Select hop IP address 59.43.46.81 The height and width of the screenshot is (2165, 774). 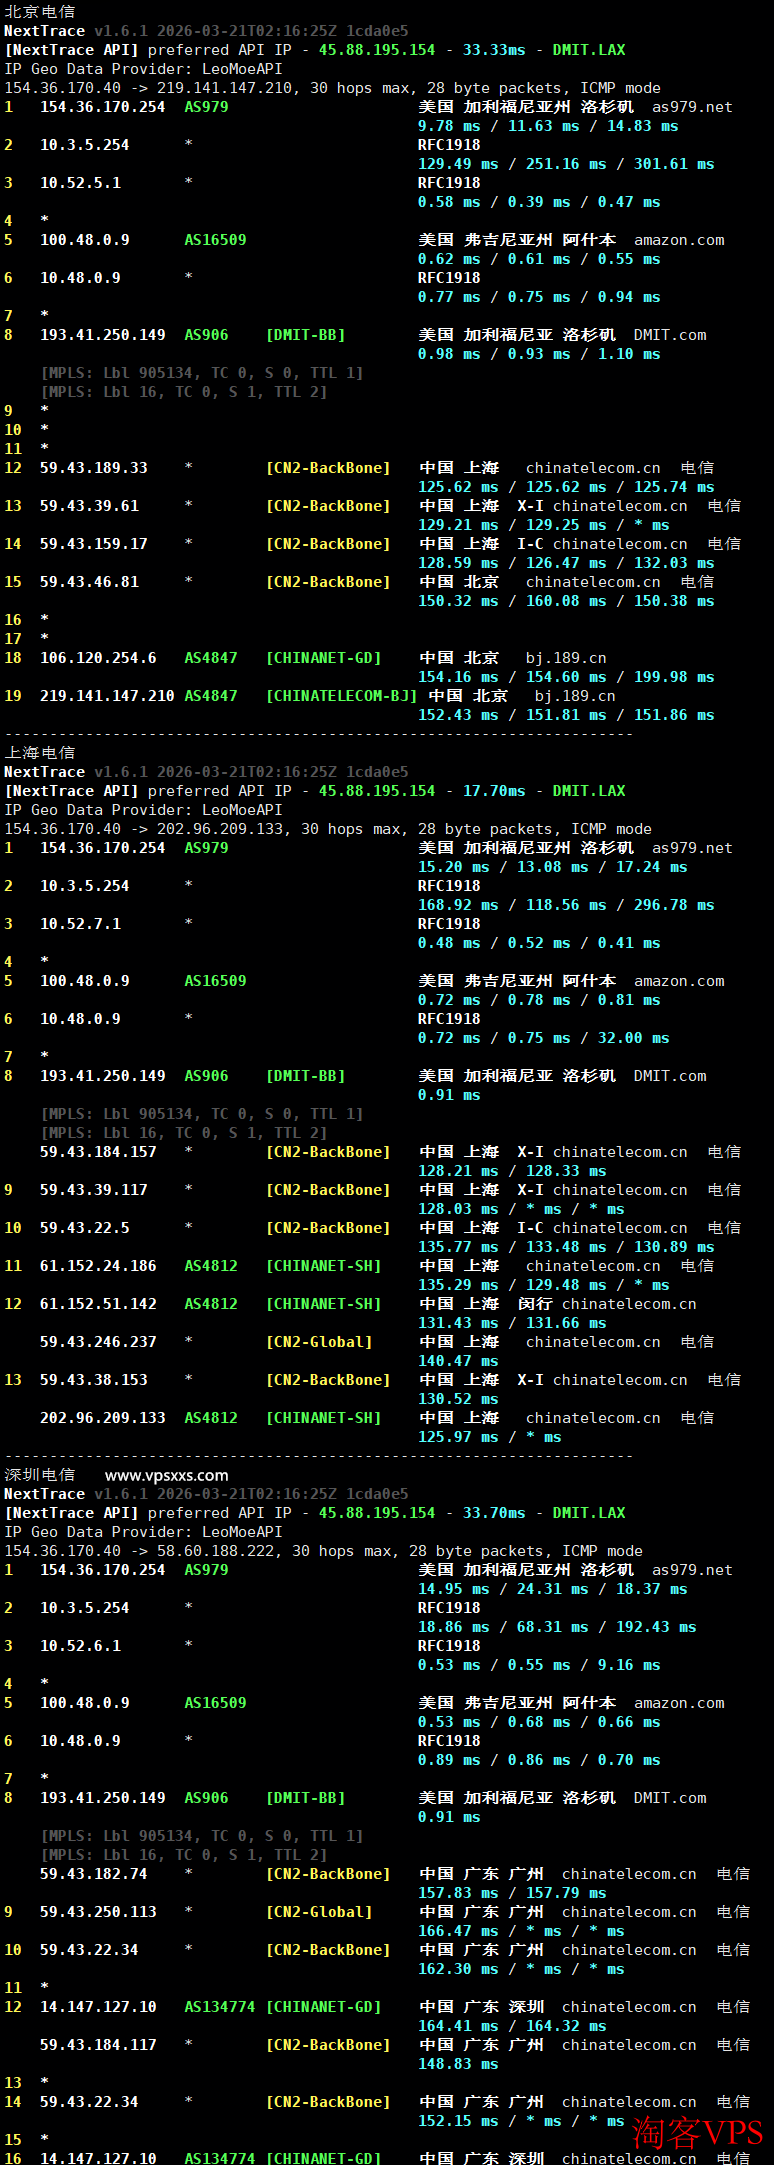click(x=89, y=582)
